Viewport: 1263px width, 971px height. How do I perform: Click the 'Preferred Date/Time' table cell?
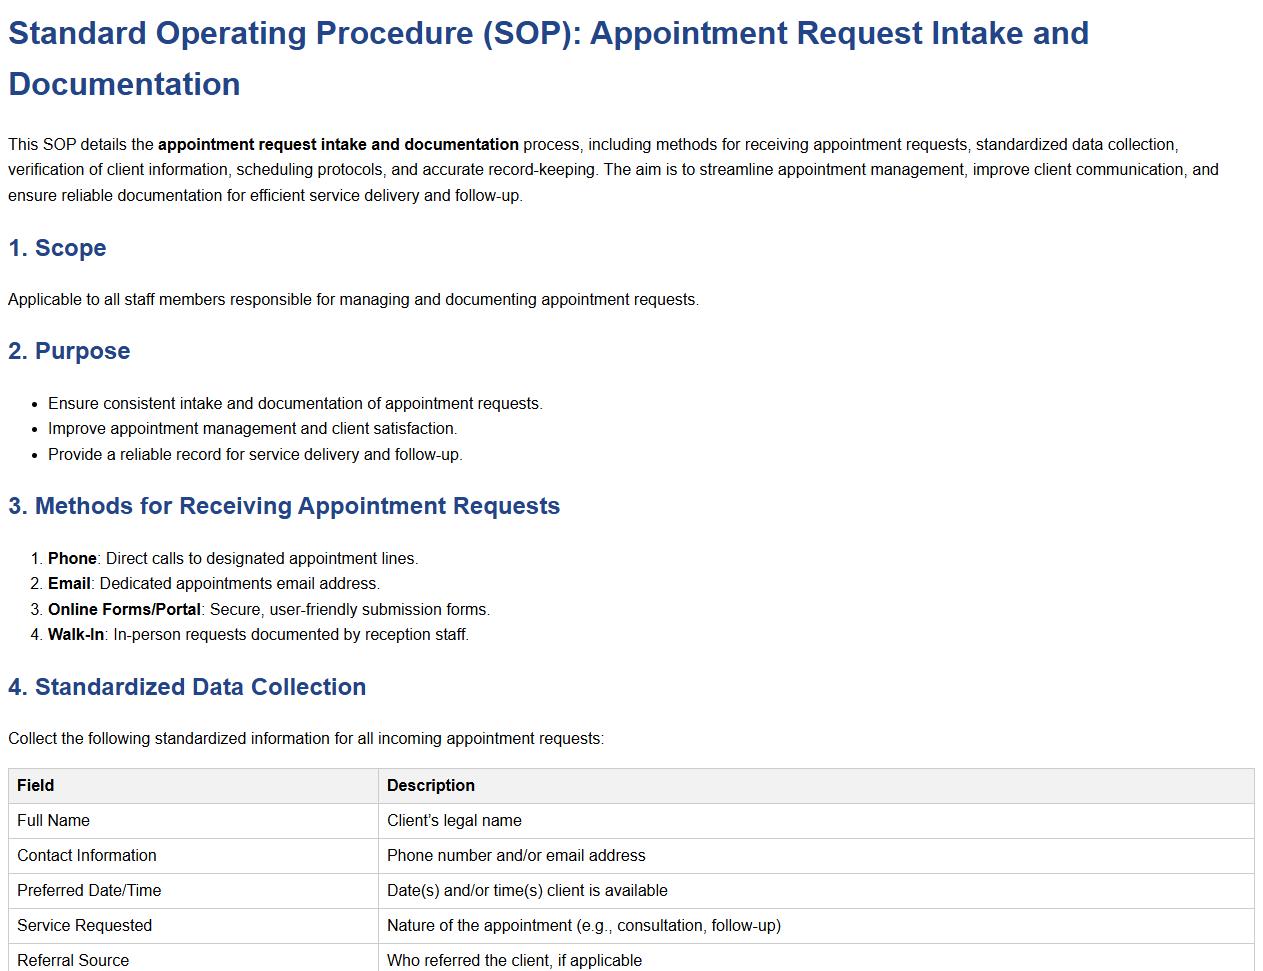(89, 890)
